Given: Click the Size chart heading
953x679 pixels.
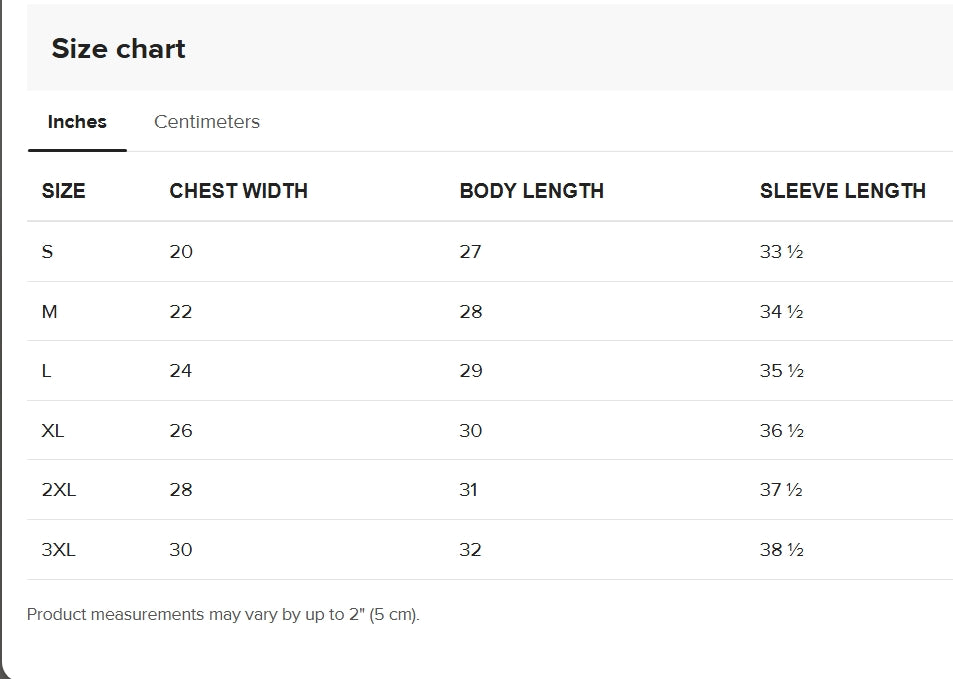Looking at the screenshot, I should 118,49.
